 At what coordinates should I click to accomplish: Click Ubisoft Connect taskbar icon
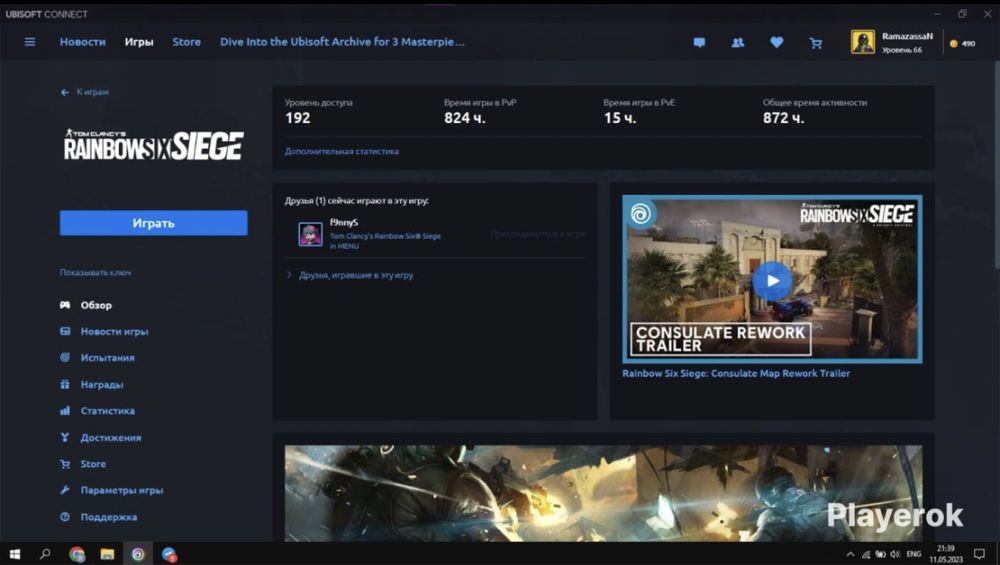click(x=138, y=554)
